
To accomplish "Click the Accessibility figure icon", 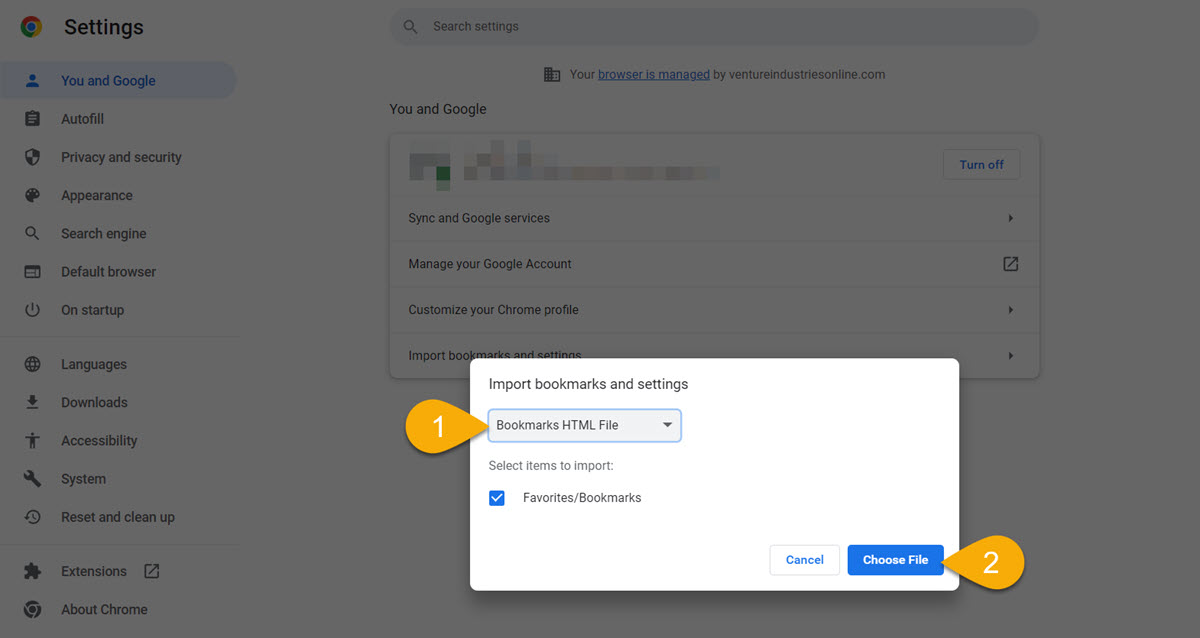I will pyautogui.click(x=32, y=441).
